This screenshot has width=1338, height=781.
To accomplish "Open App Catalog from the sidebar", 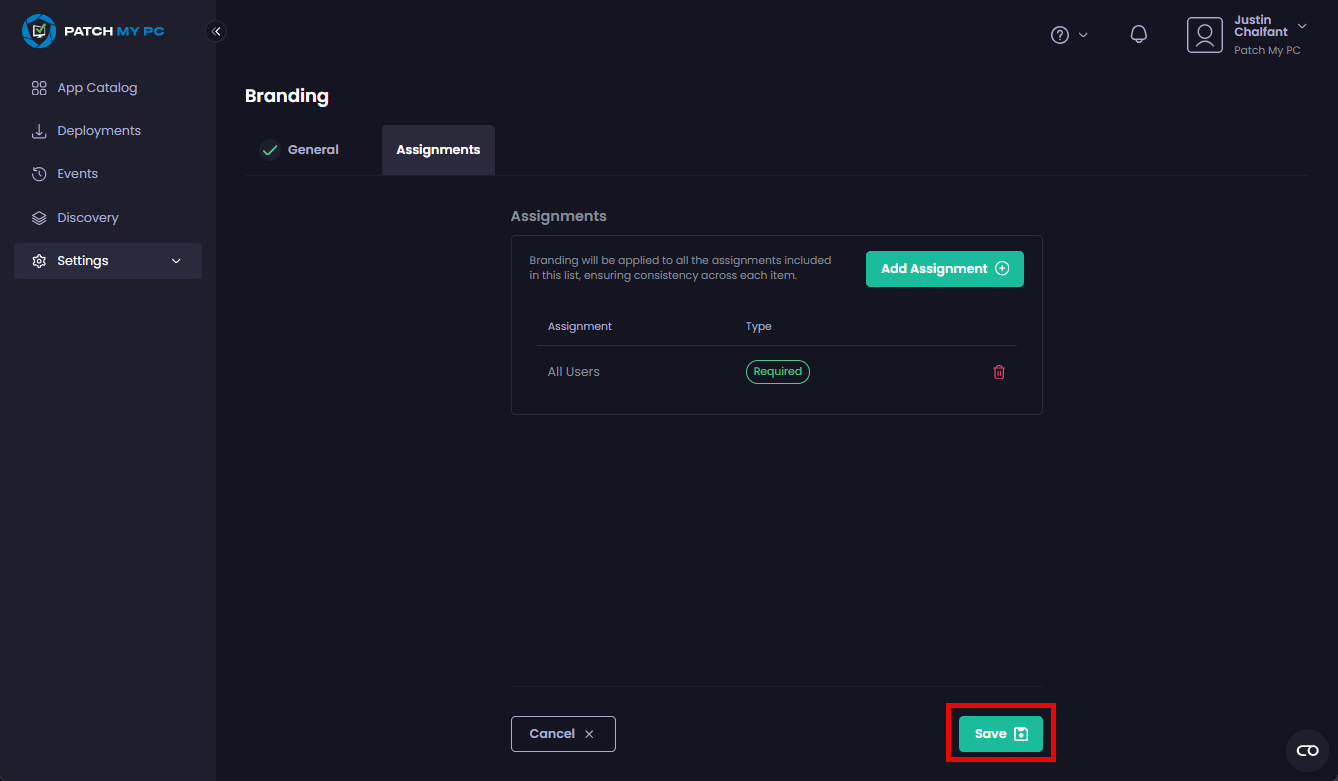I will (97, 88).
